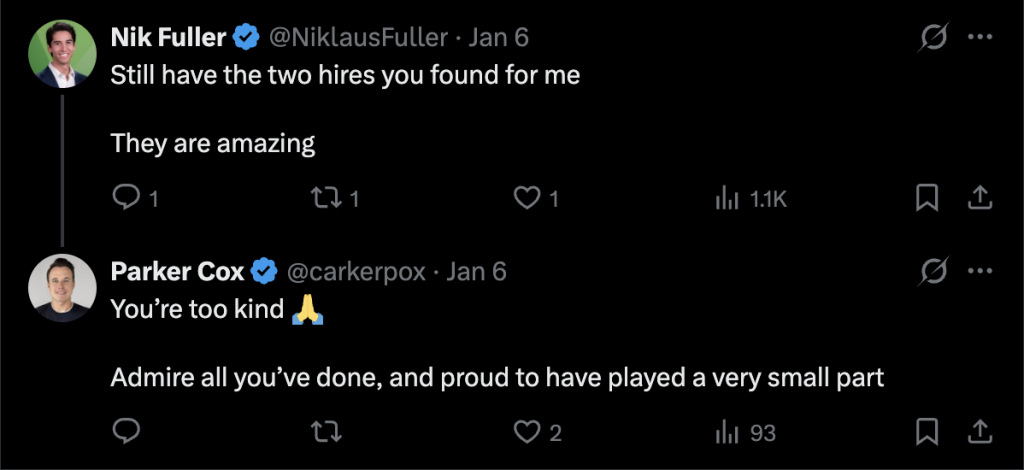View analytics on Nik Fuller's post
Image resolution: width=1024 pixels, height=470 pixels.
click(727, 199)
